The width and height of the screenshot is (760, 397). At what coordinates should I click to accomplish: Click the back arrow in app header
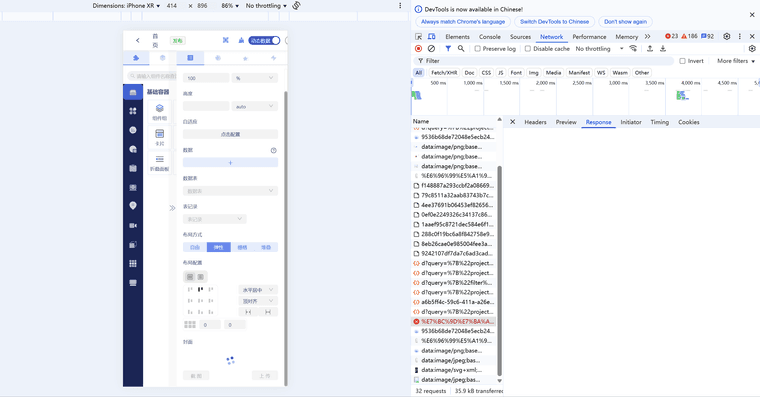point(138,40)
